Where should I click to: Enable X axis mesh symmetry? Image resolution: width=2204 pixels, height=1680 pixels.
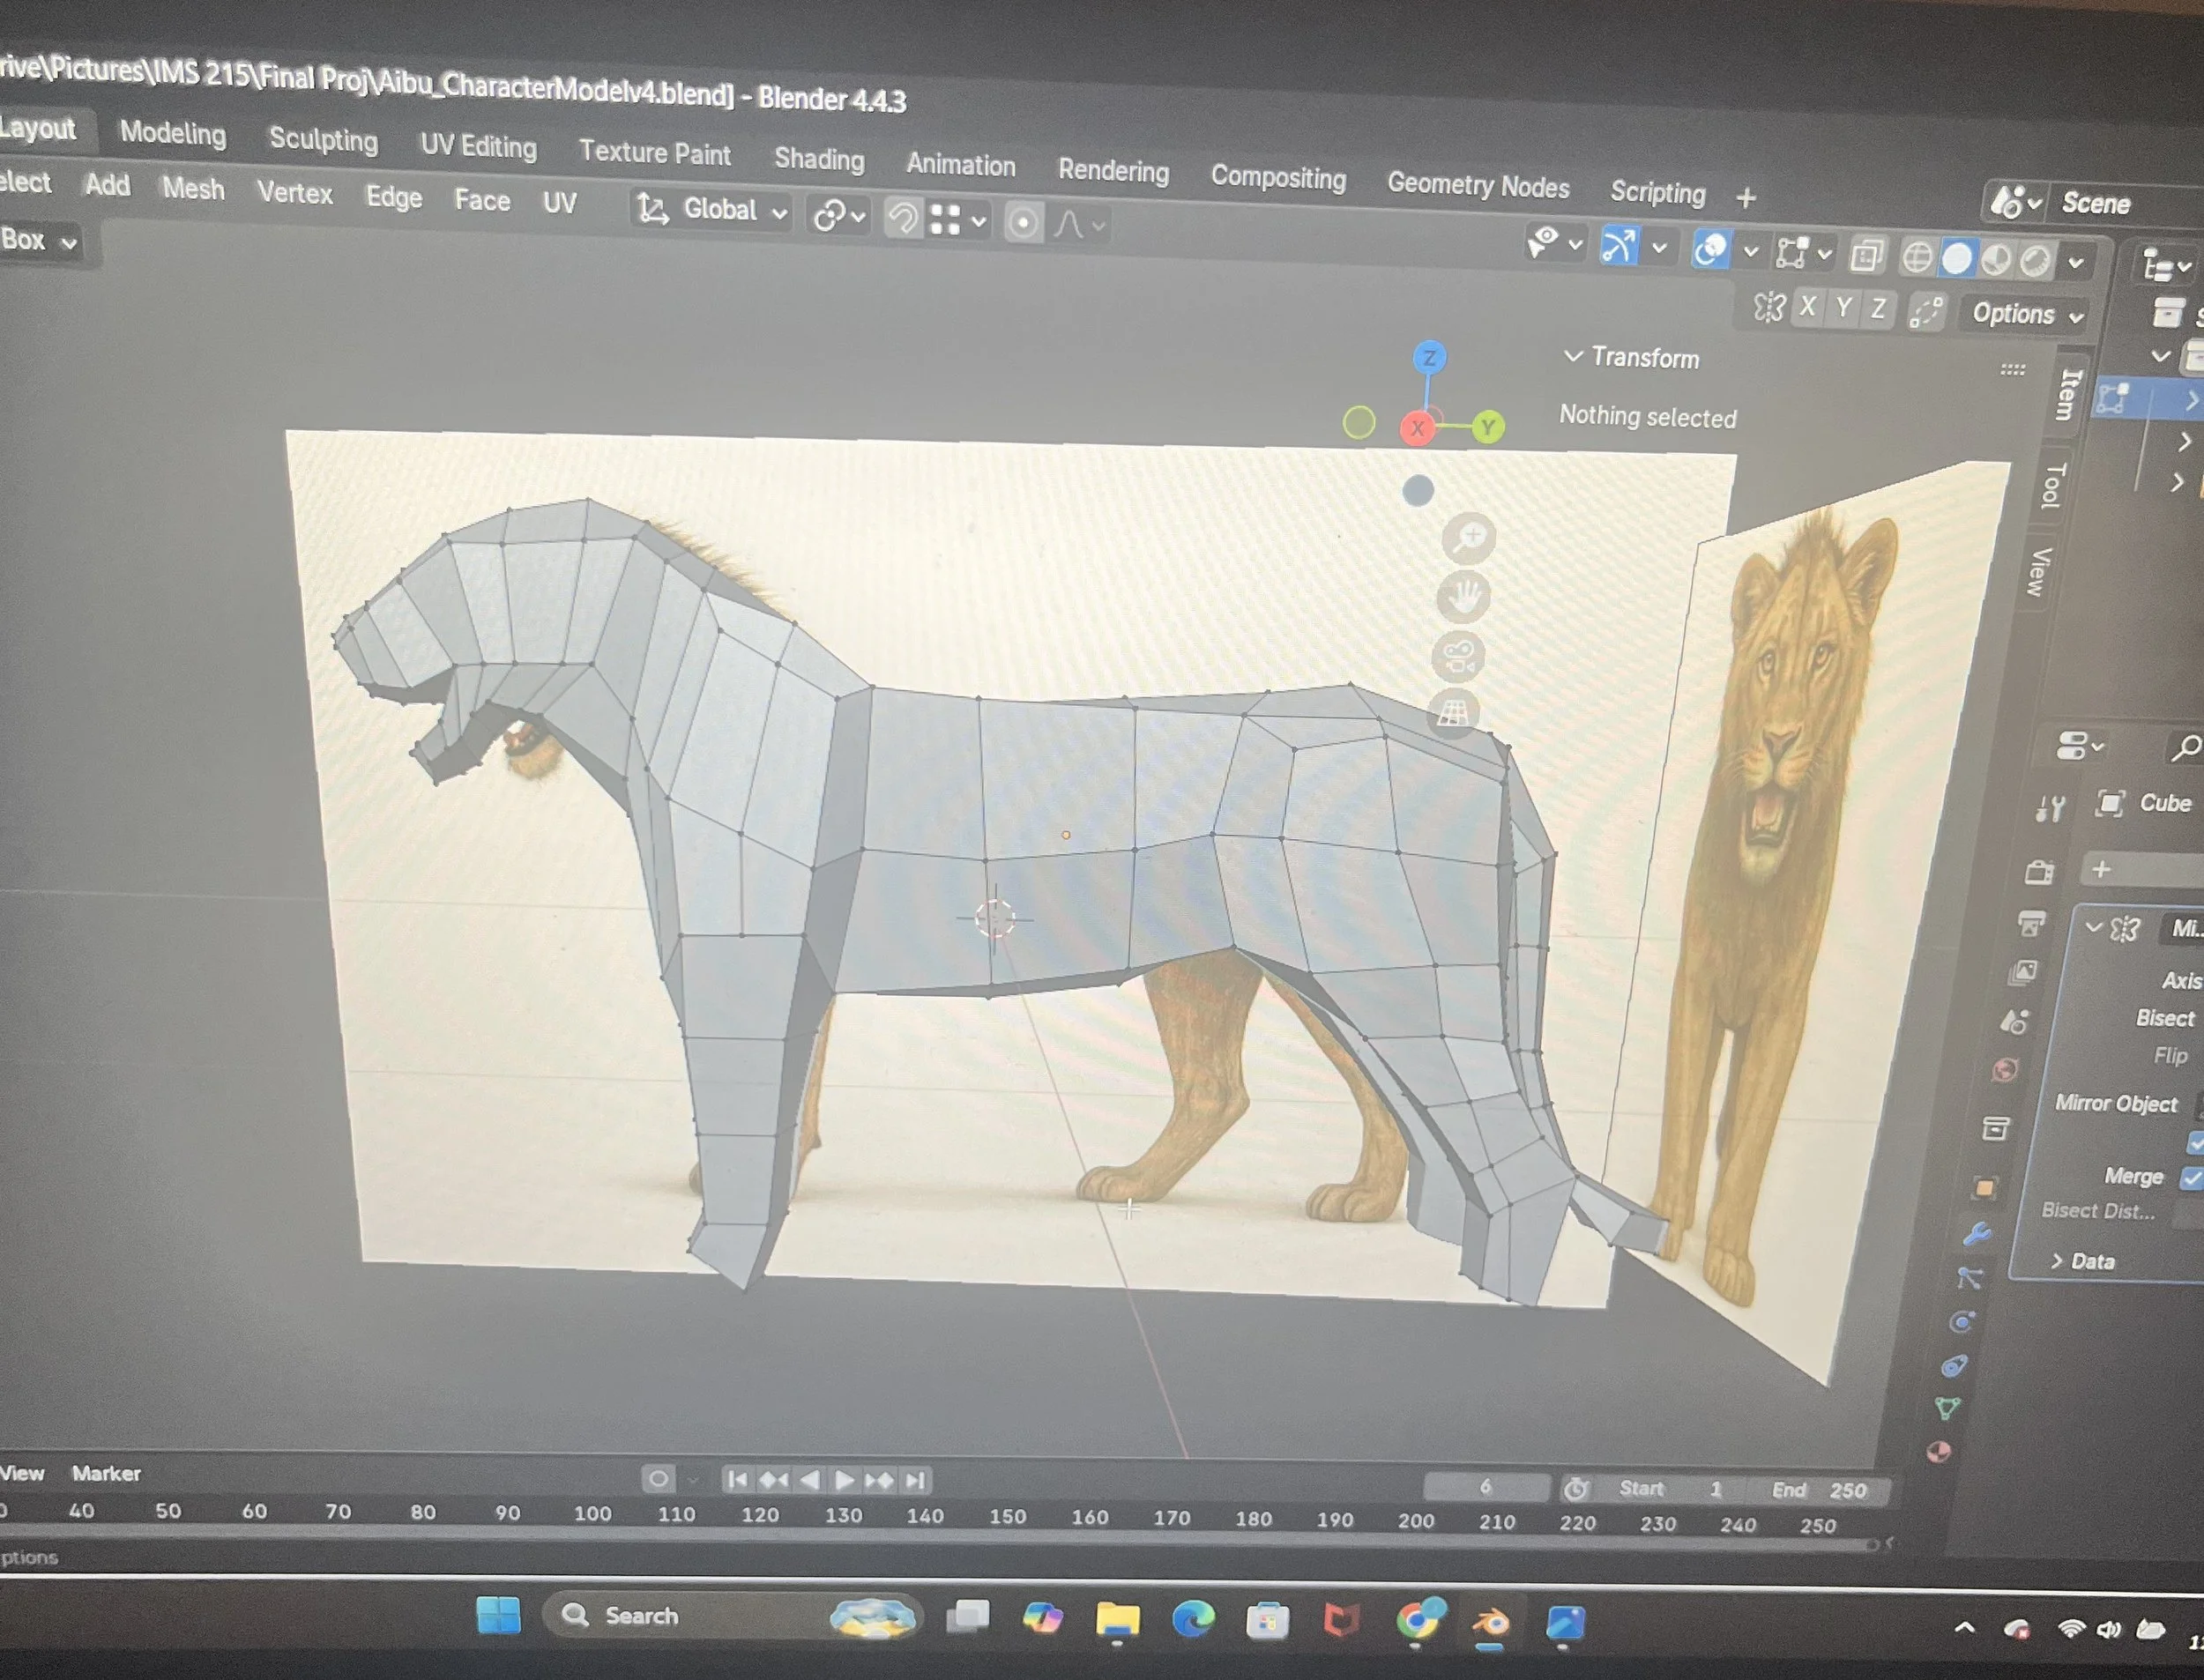coord(1807,307)
